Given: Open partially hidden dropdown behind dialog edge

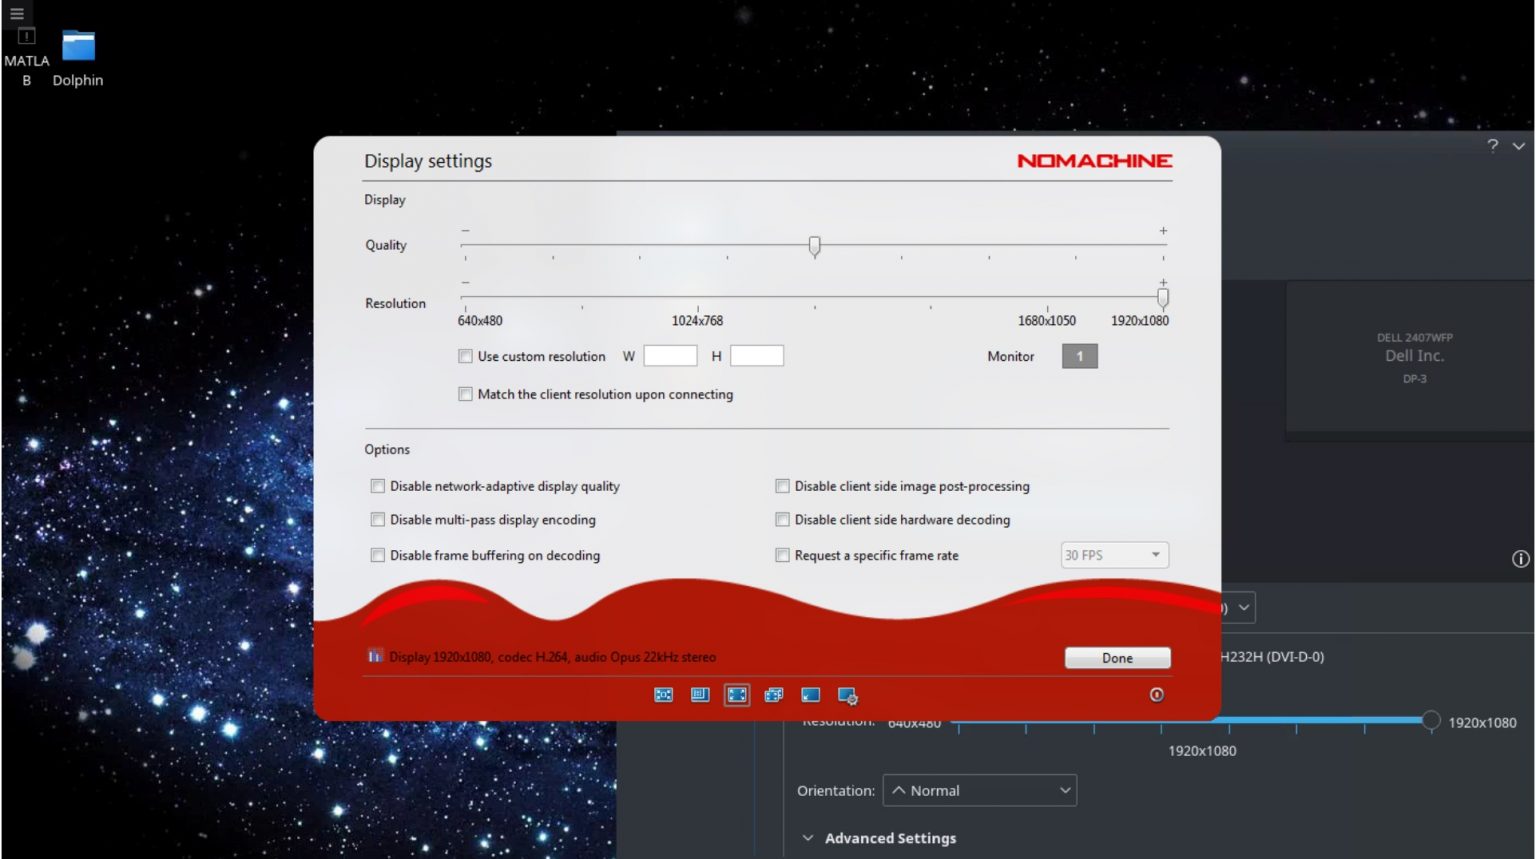Looking at the screenshot, I should click(1239, 607).
